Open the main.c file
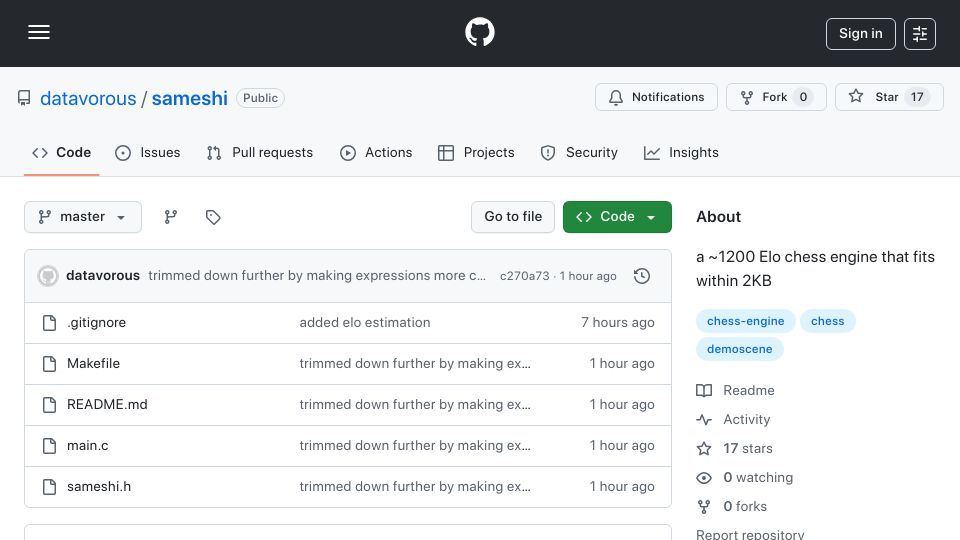 (88, 446)
